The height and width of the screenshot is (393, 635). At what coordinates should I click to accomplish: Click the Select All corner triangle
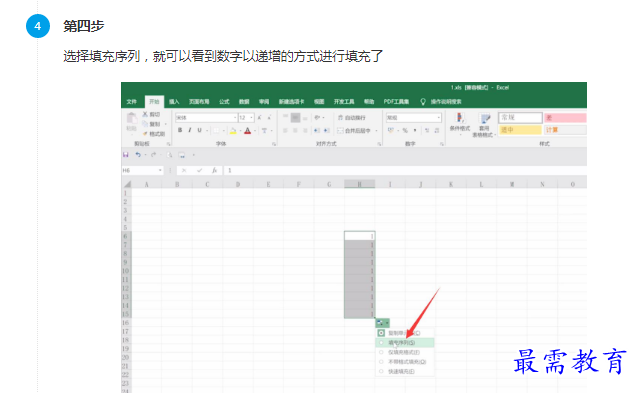pyautogui.click(x=127, y=184)
